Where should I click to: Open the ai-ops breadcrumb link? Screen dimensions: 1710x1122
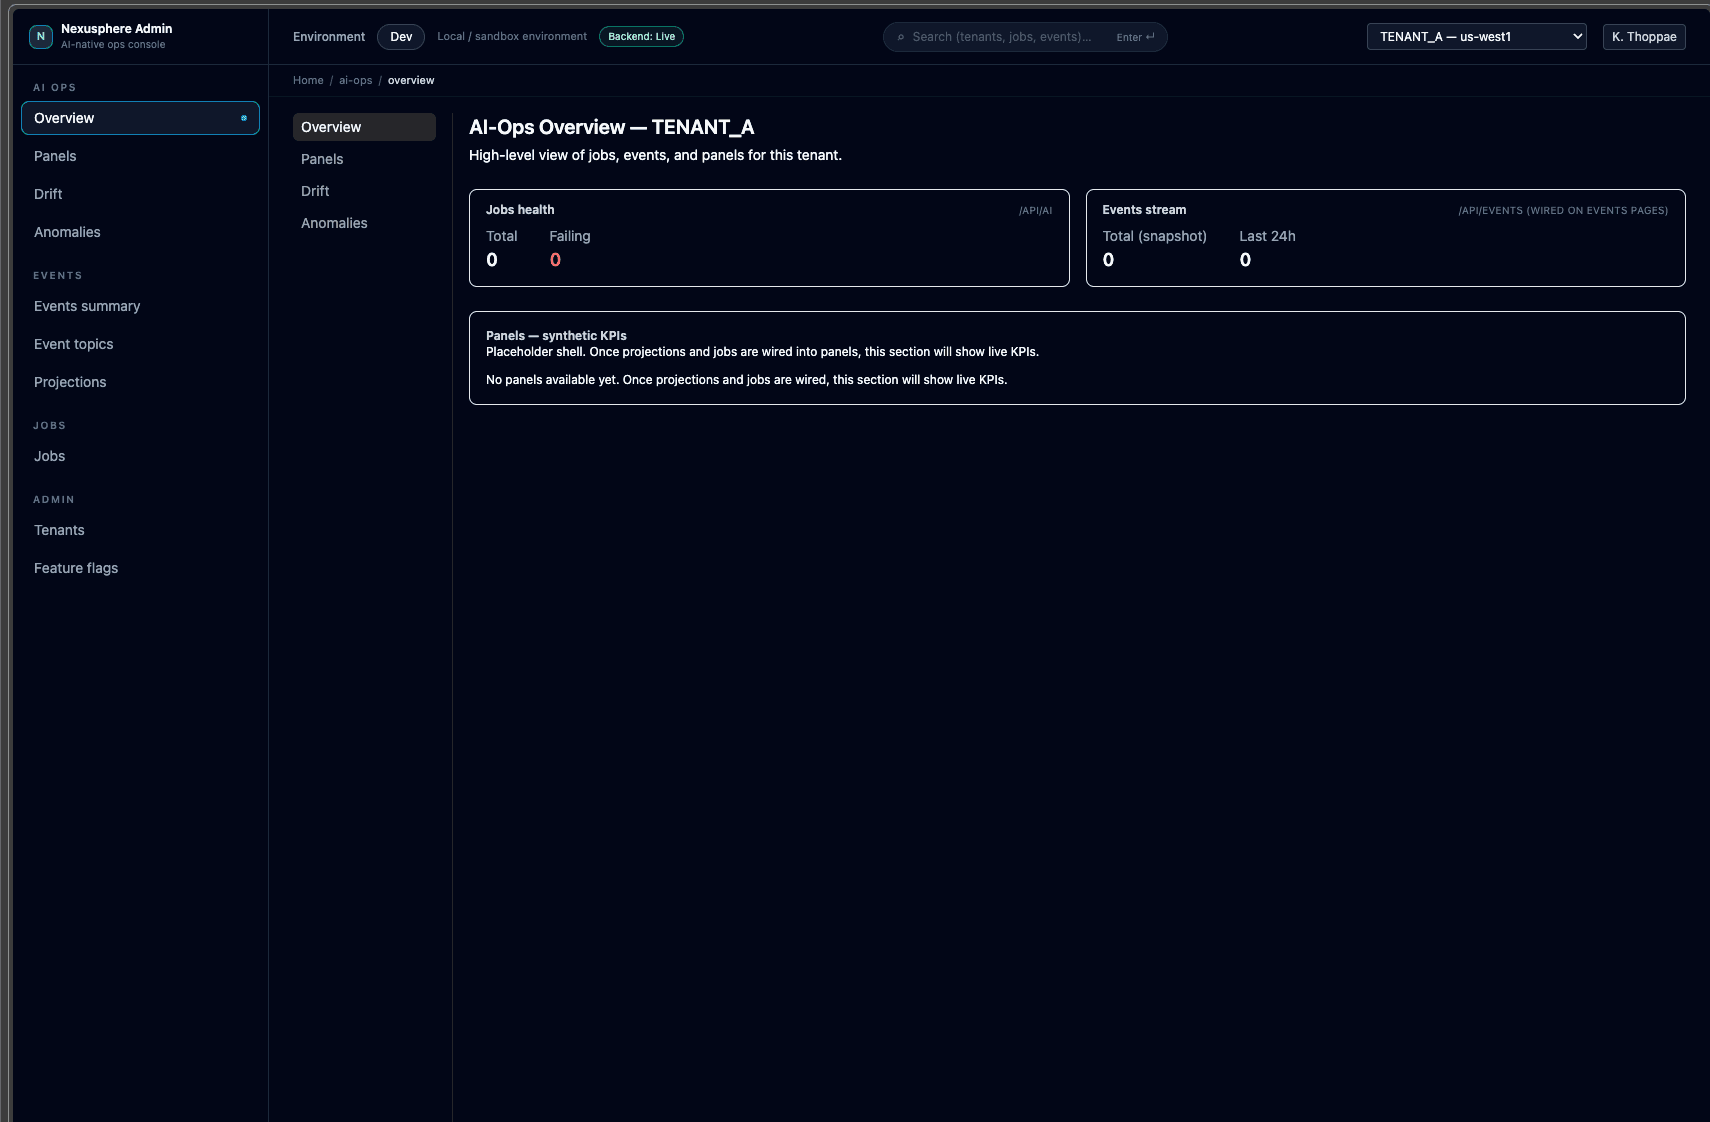[x=355, y=80]
